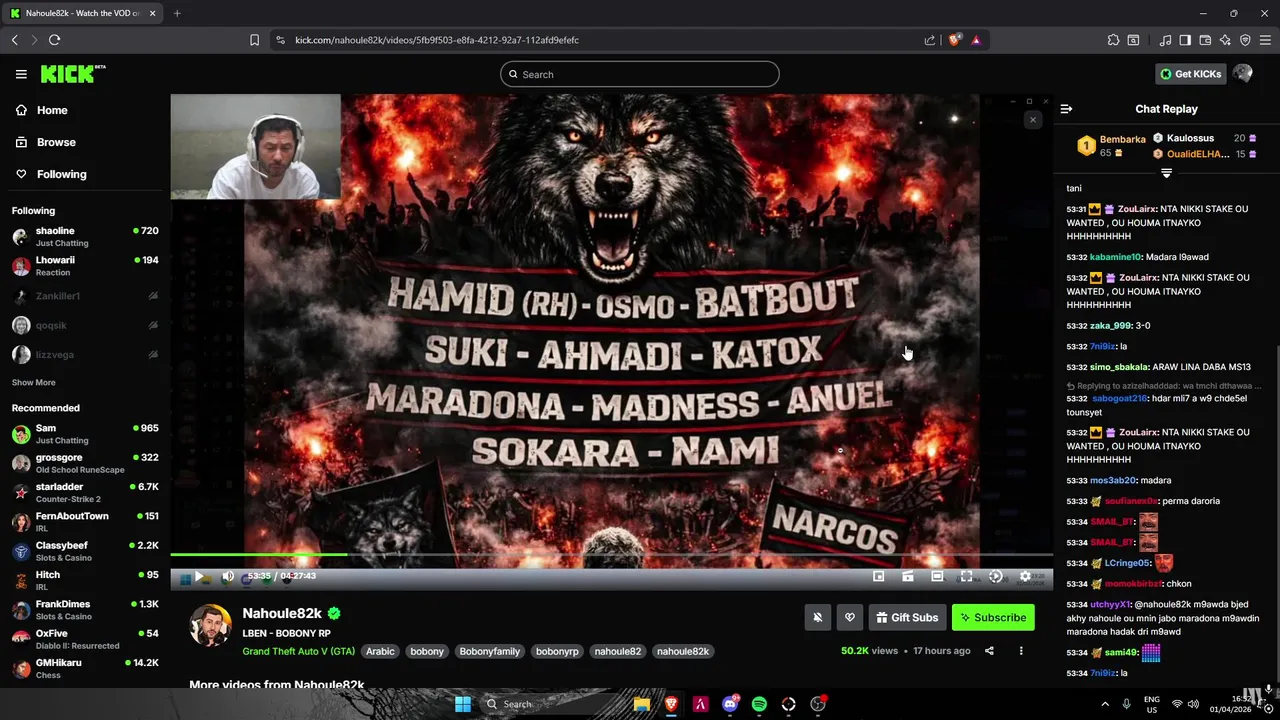This screenshot has width=1280, height=720.
Task: Expand the chat leaderboard chevron
Action: click(1166, 173)
